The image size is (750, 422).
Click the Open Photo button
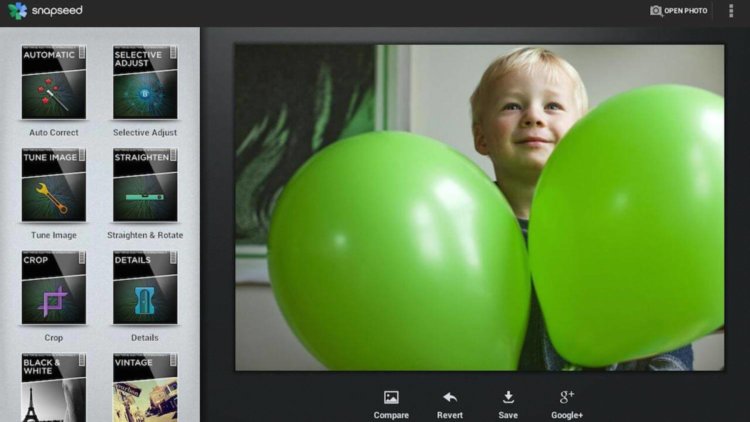679,11
